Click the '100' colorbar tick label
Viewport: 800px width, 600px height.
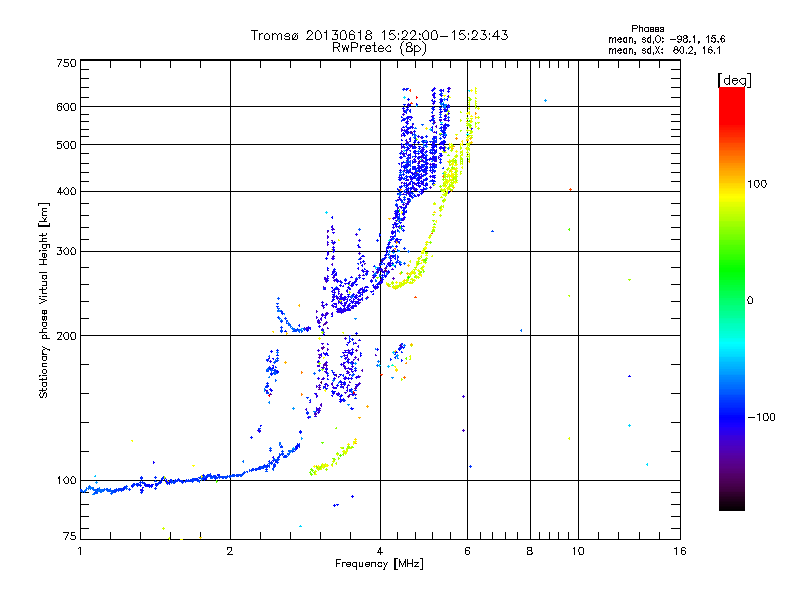(757, 184)
